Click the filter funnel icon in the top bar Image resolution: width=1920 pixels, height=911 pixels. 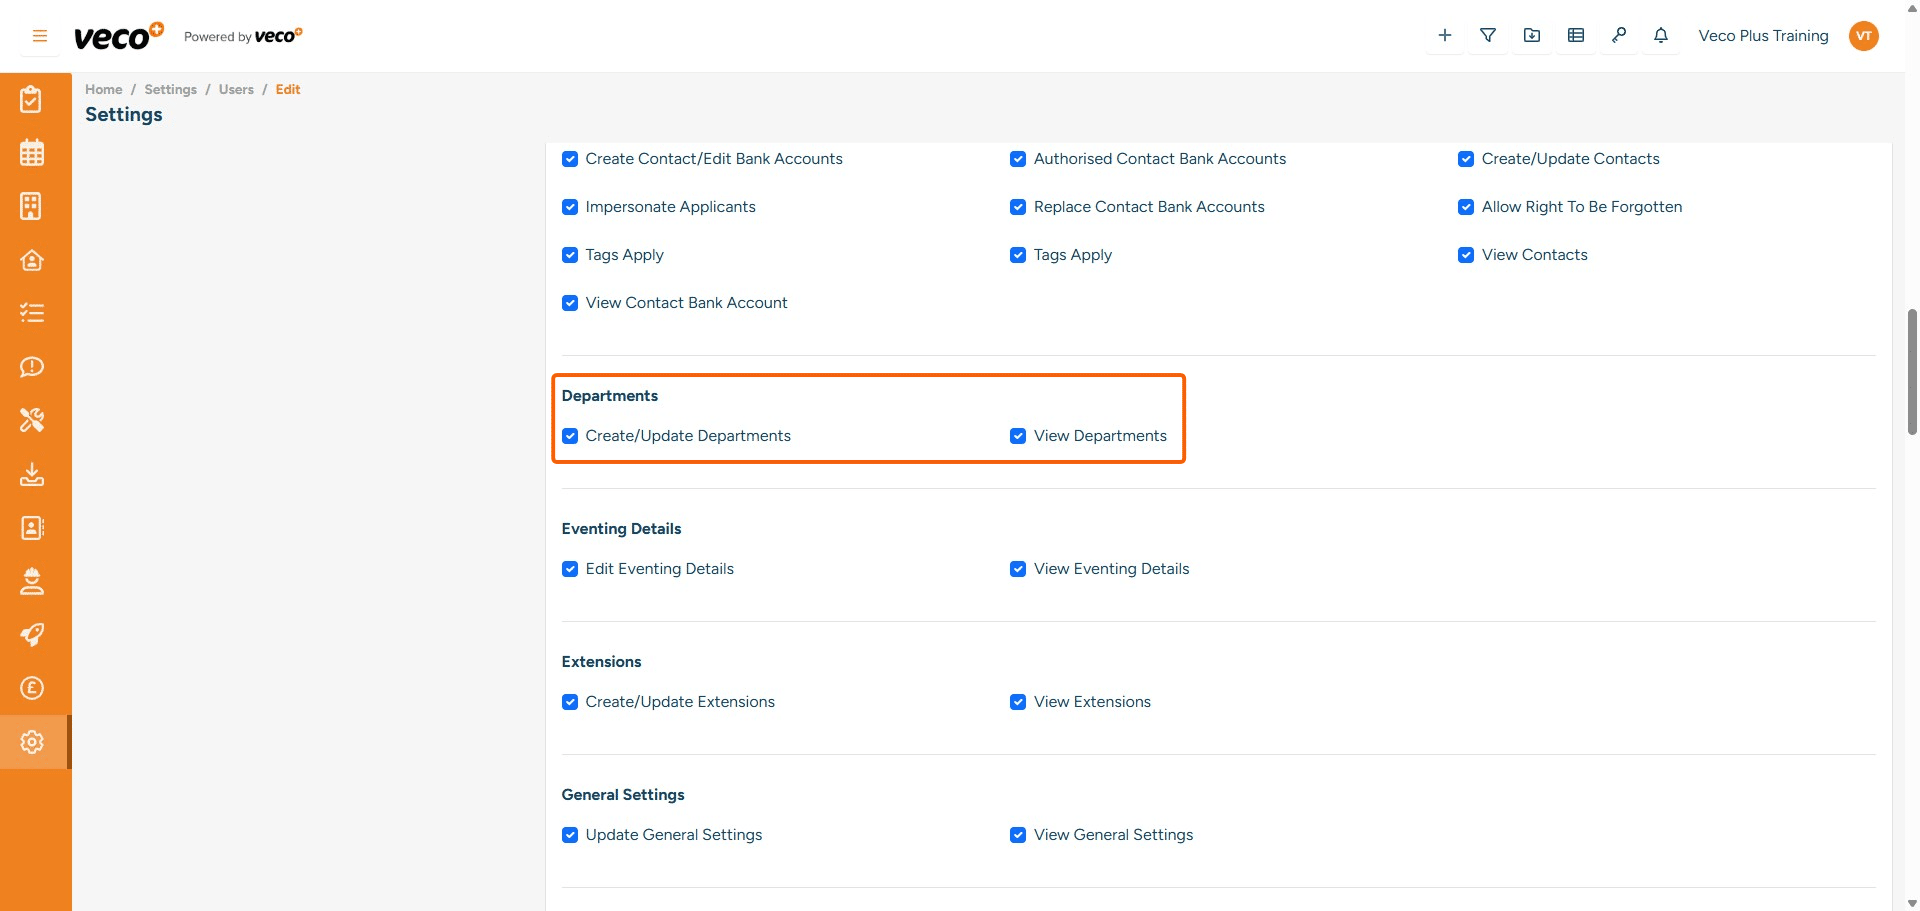point(1487,35)
